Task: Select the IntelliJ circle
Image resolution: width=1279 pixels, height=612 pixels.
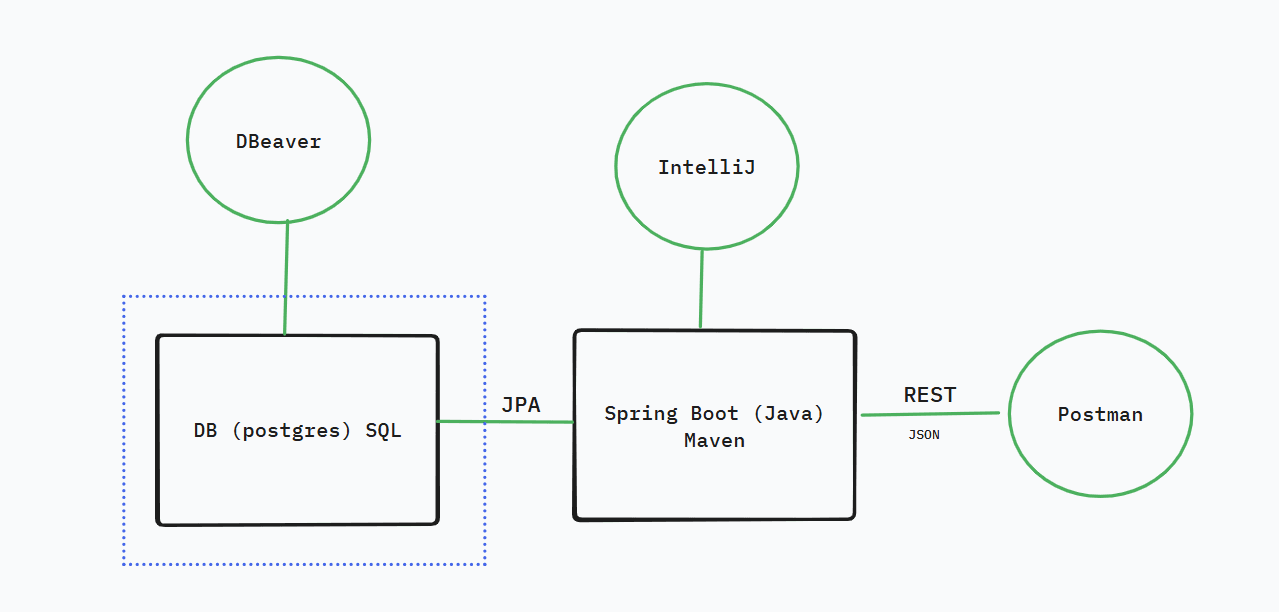Action: (x=706, y=167)
